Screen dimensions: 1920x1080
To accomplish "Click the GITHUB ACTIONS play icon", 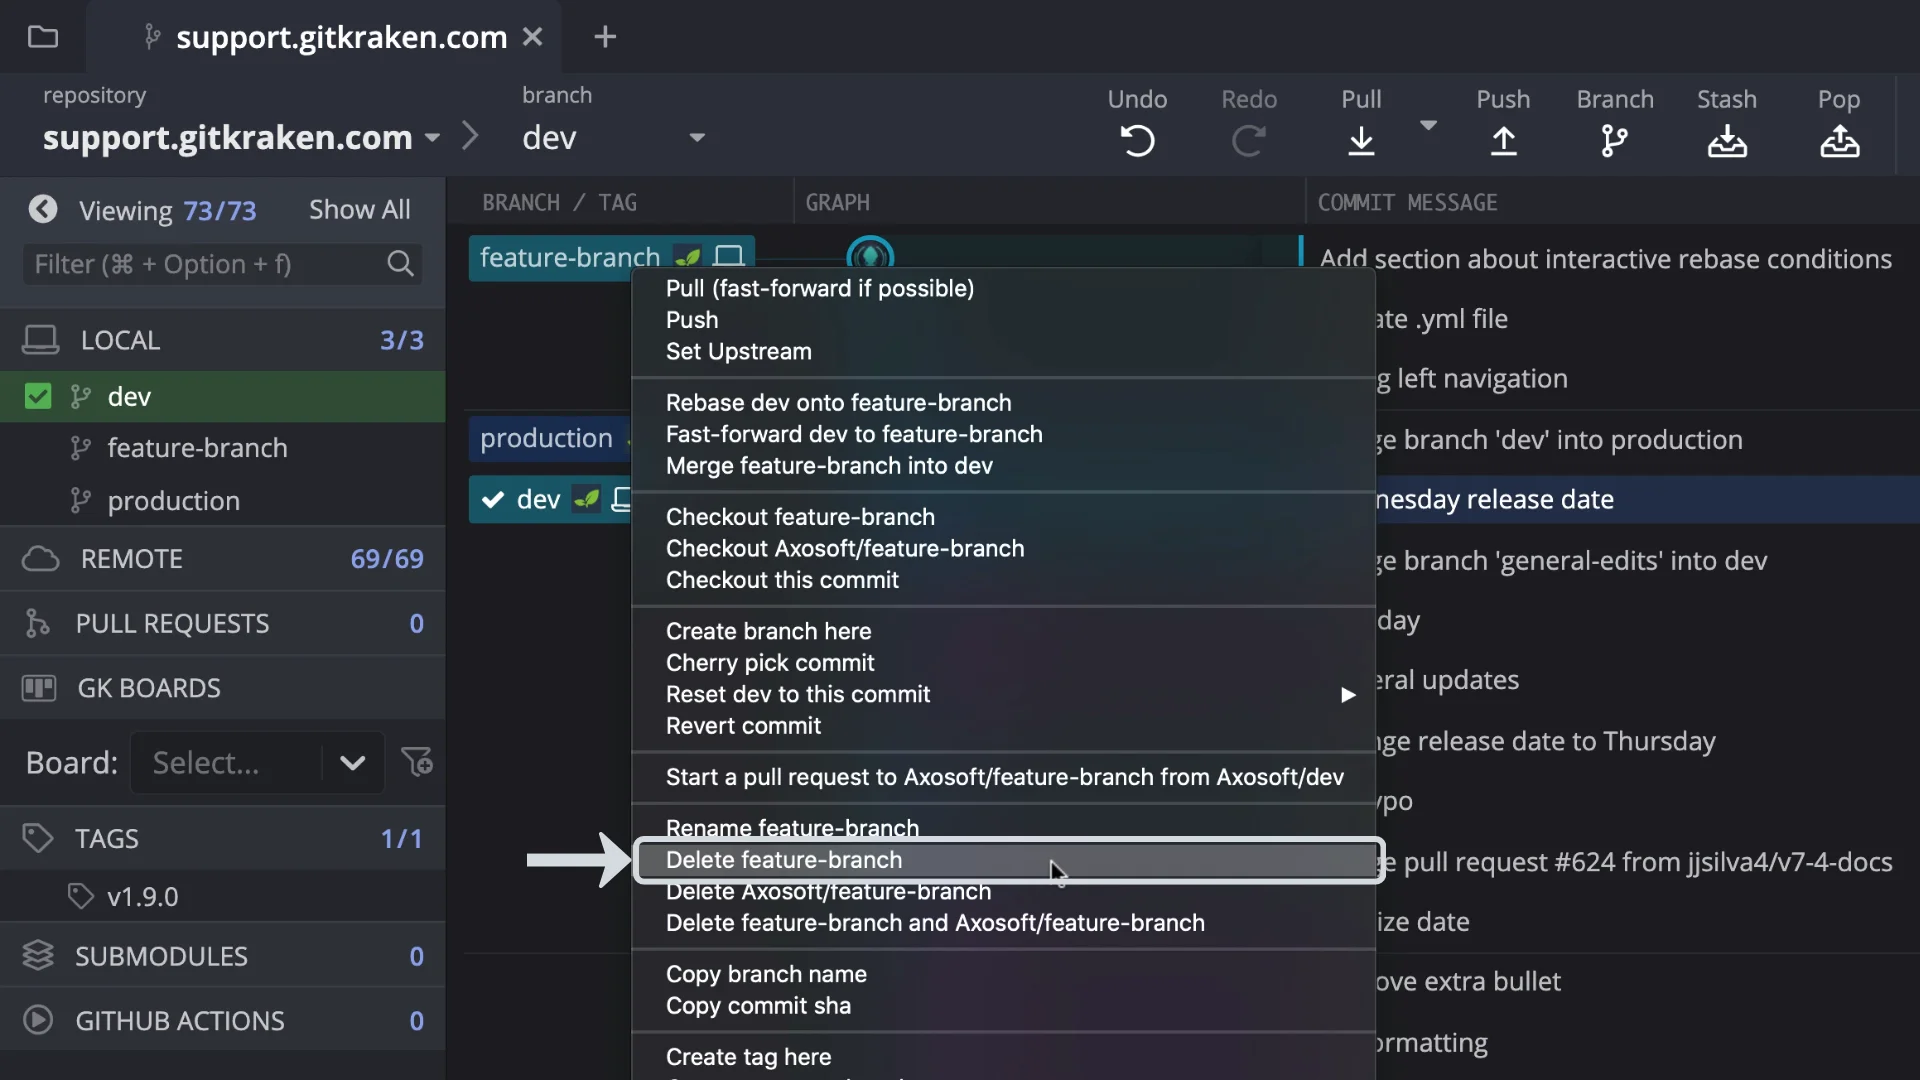I will click(38, 1020).
